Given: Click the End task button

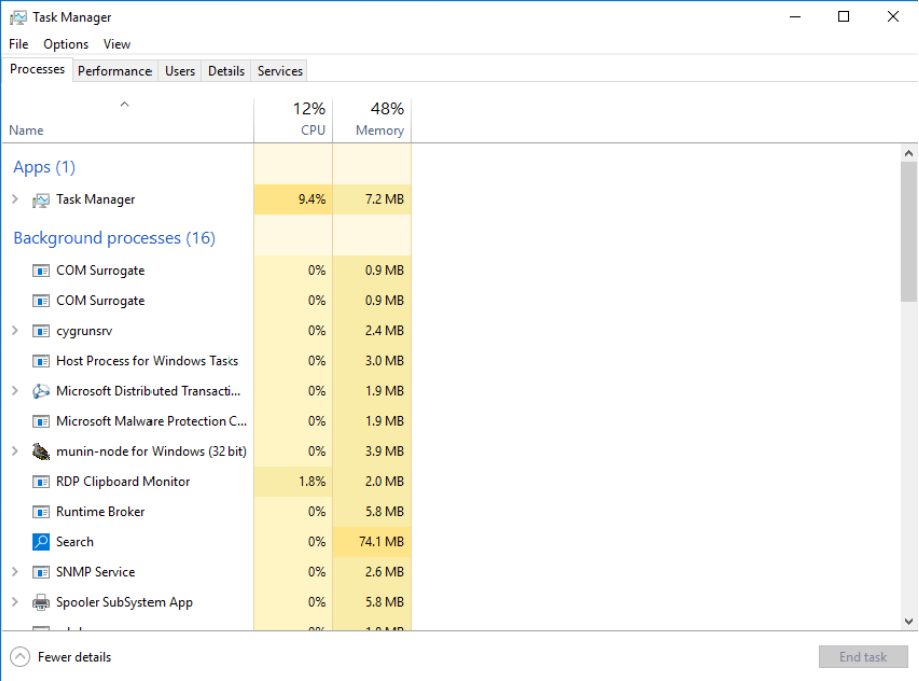Looking at the screenshot, I should coord(862,656).
